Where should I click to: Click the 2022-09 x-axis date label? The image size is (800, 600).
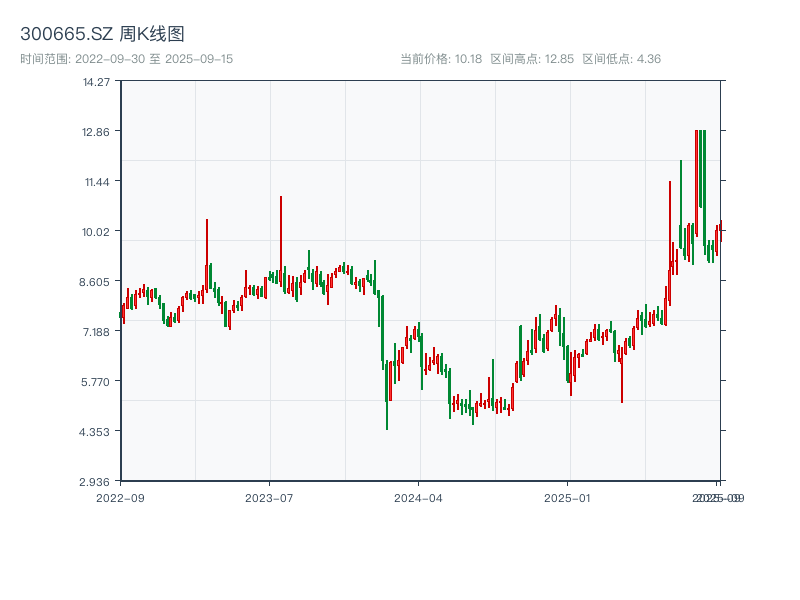coord(120,497)
